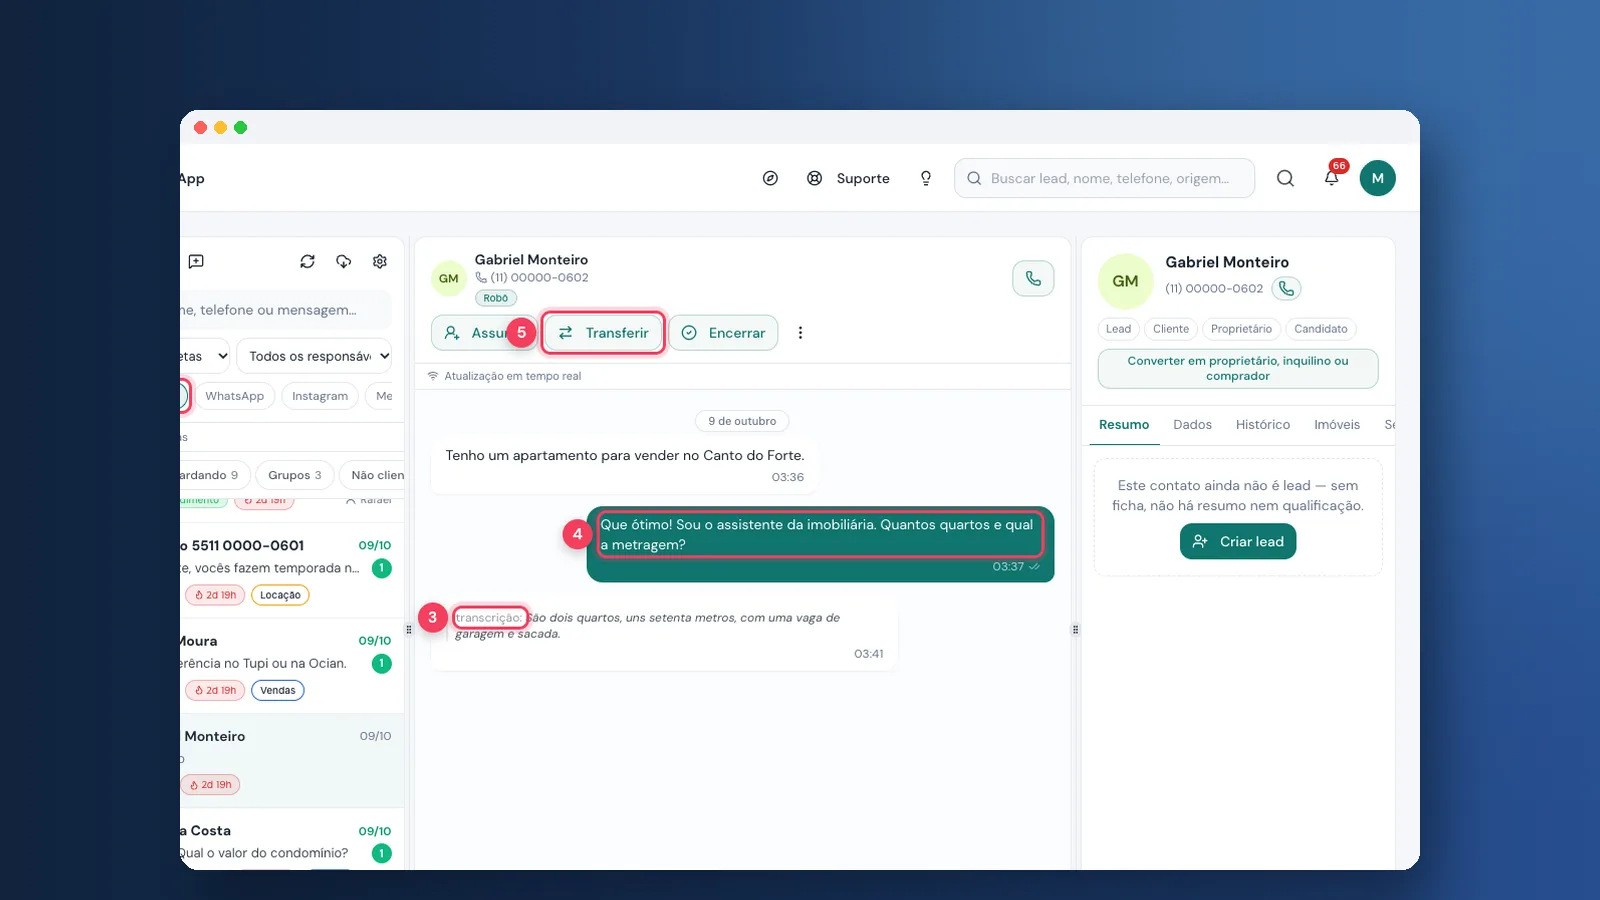Click the lightbulb tips icon
Screen dimensions: 1600x900
tap(926, 178)
